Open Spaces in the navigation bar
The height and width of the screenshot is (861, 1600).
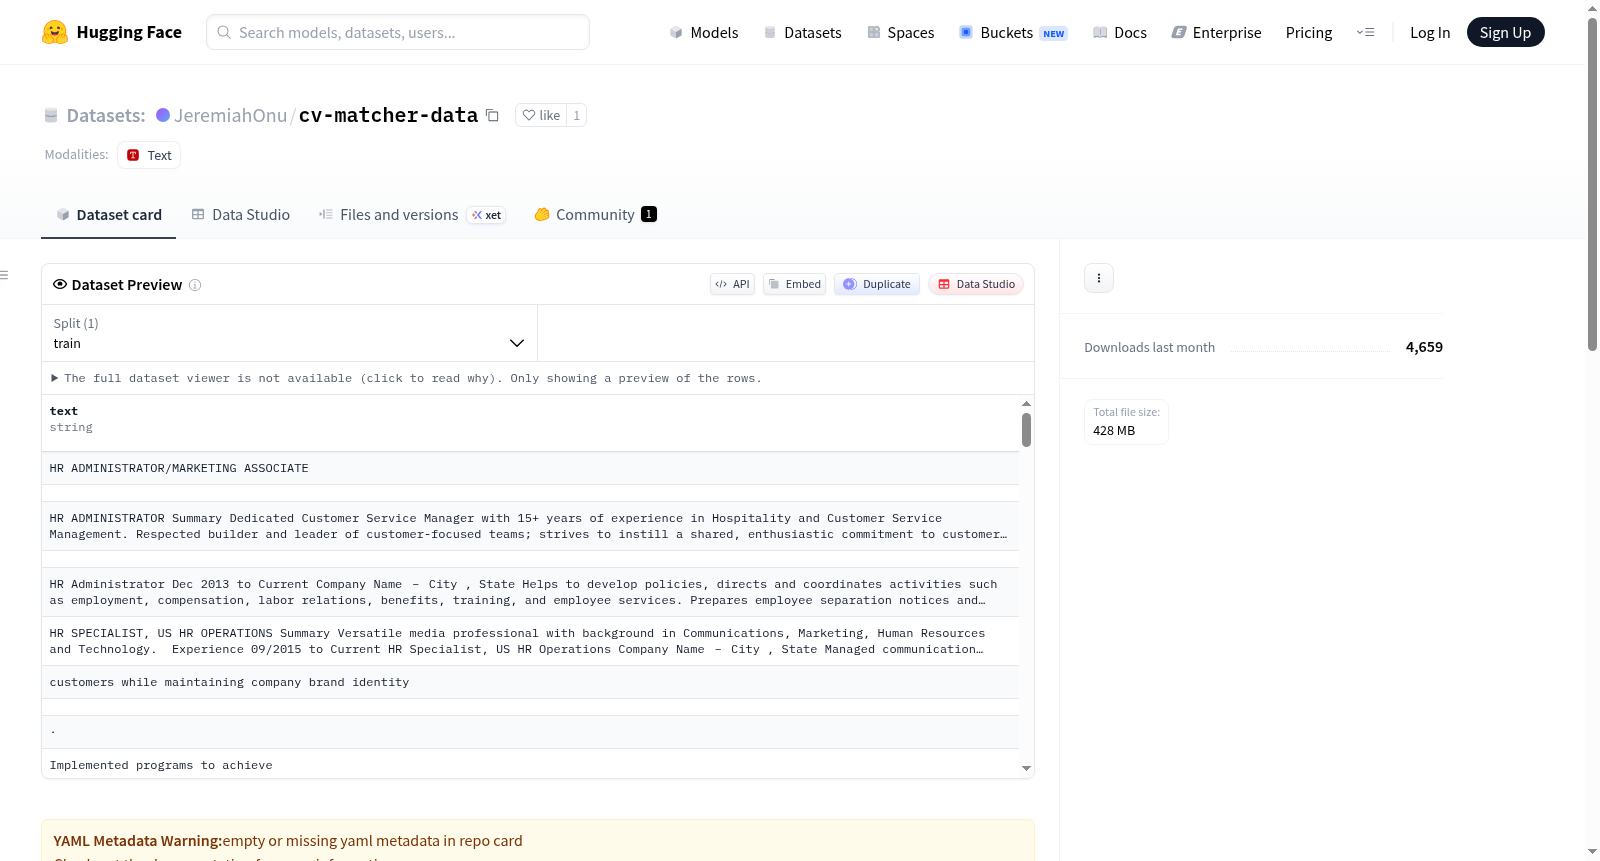pos(900,32)
